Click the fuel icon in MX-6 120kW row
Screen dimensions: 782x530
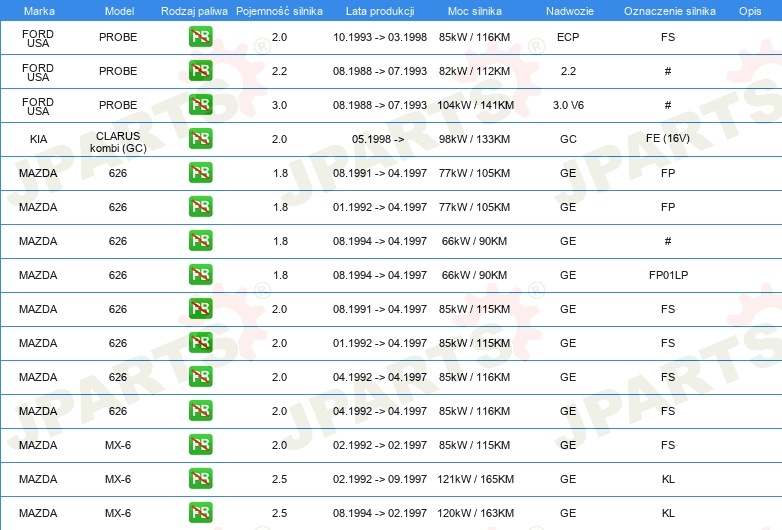click(200, 513)
